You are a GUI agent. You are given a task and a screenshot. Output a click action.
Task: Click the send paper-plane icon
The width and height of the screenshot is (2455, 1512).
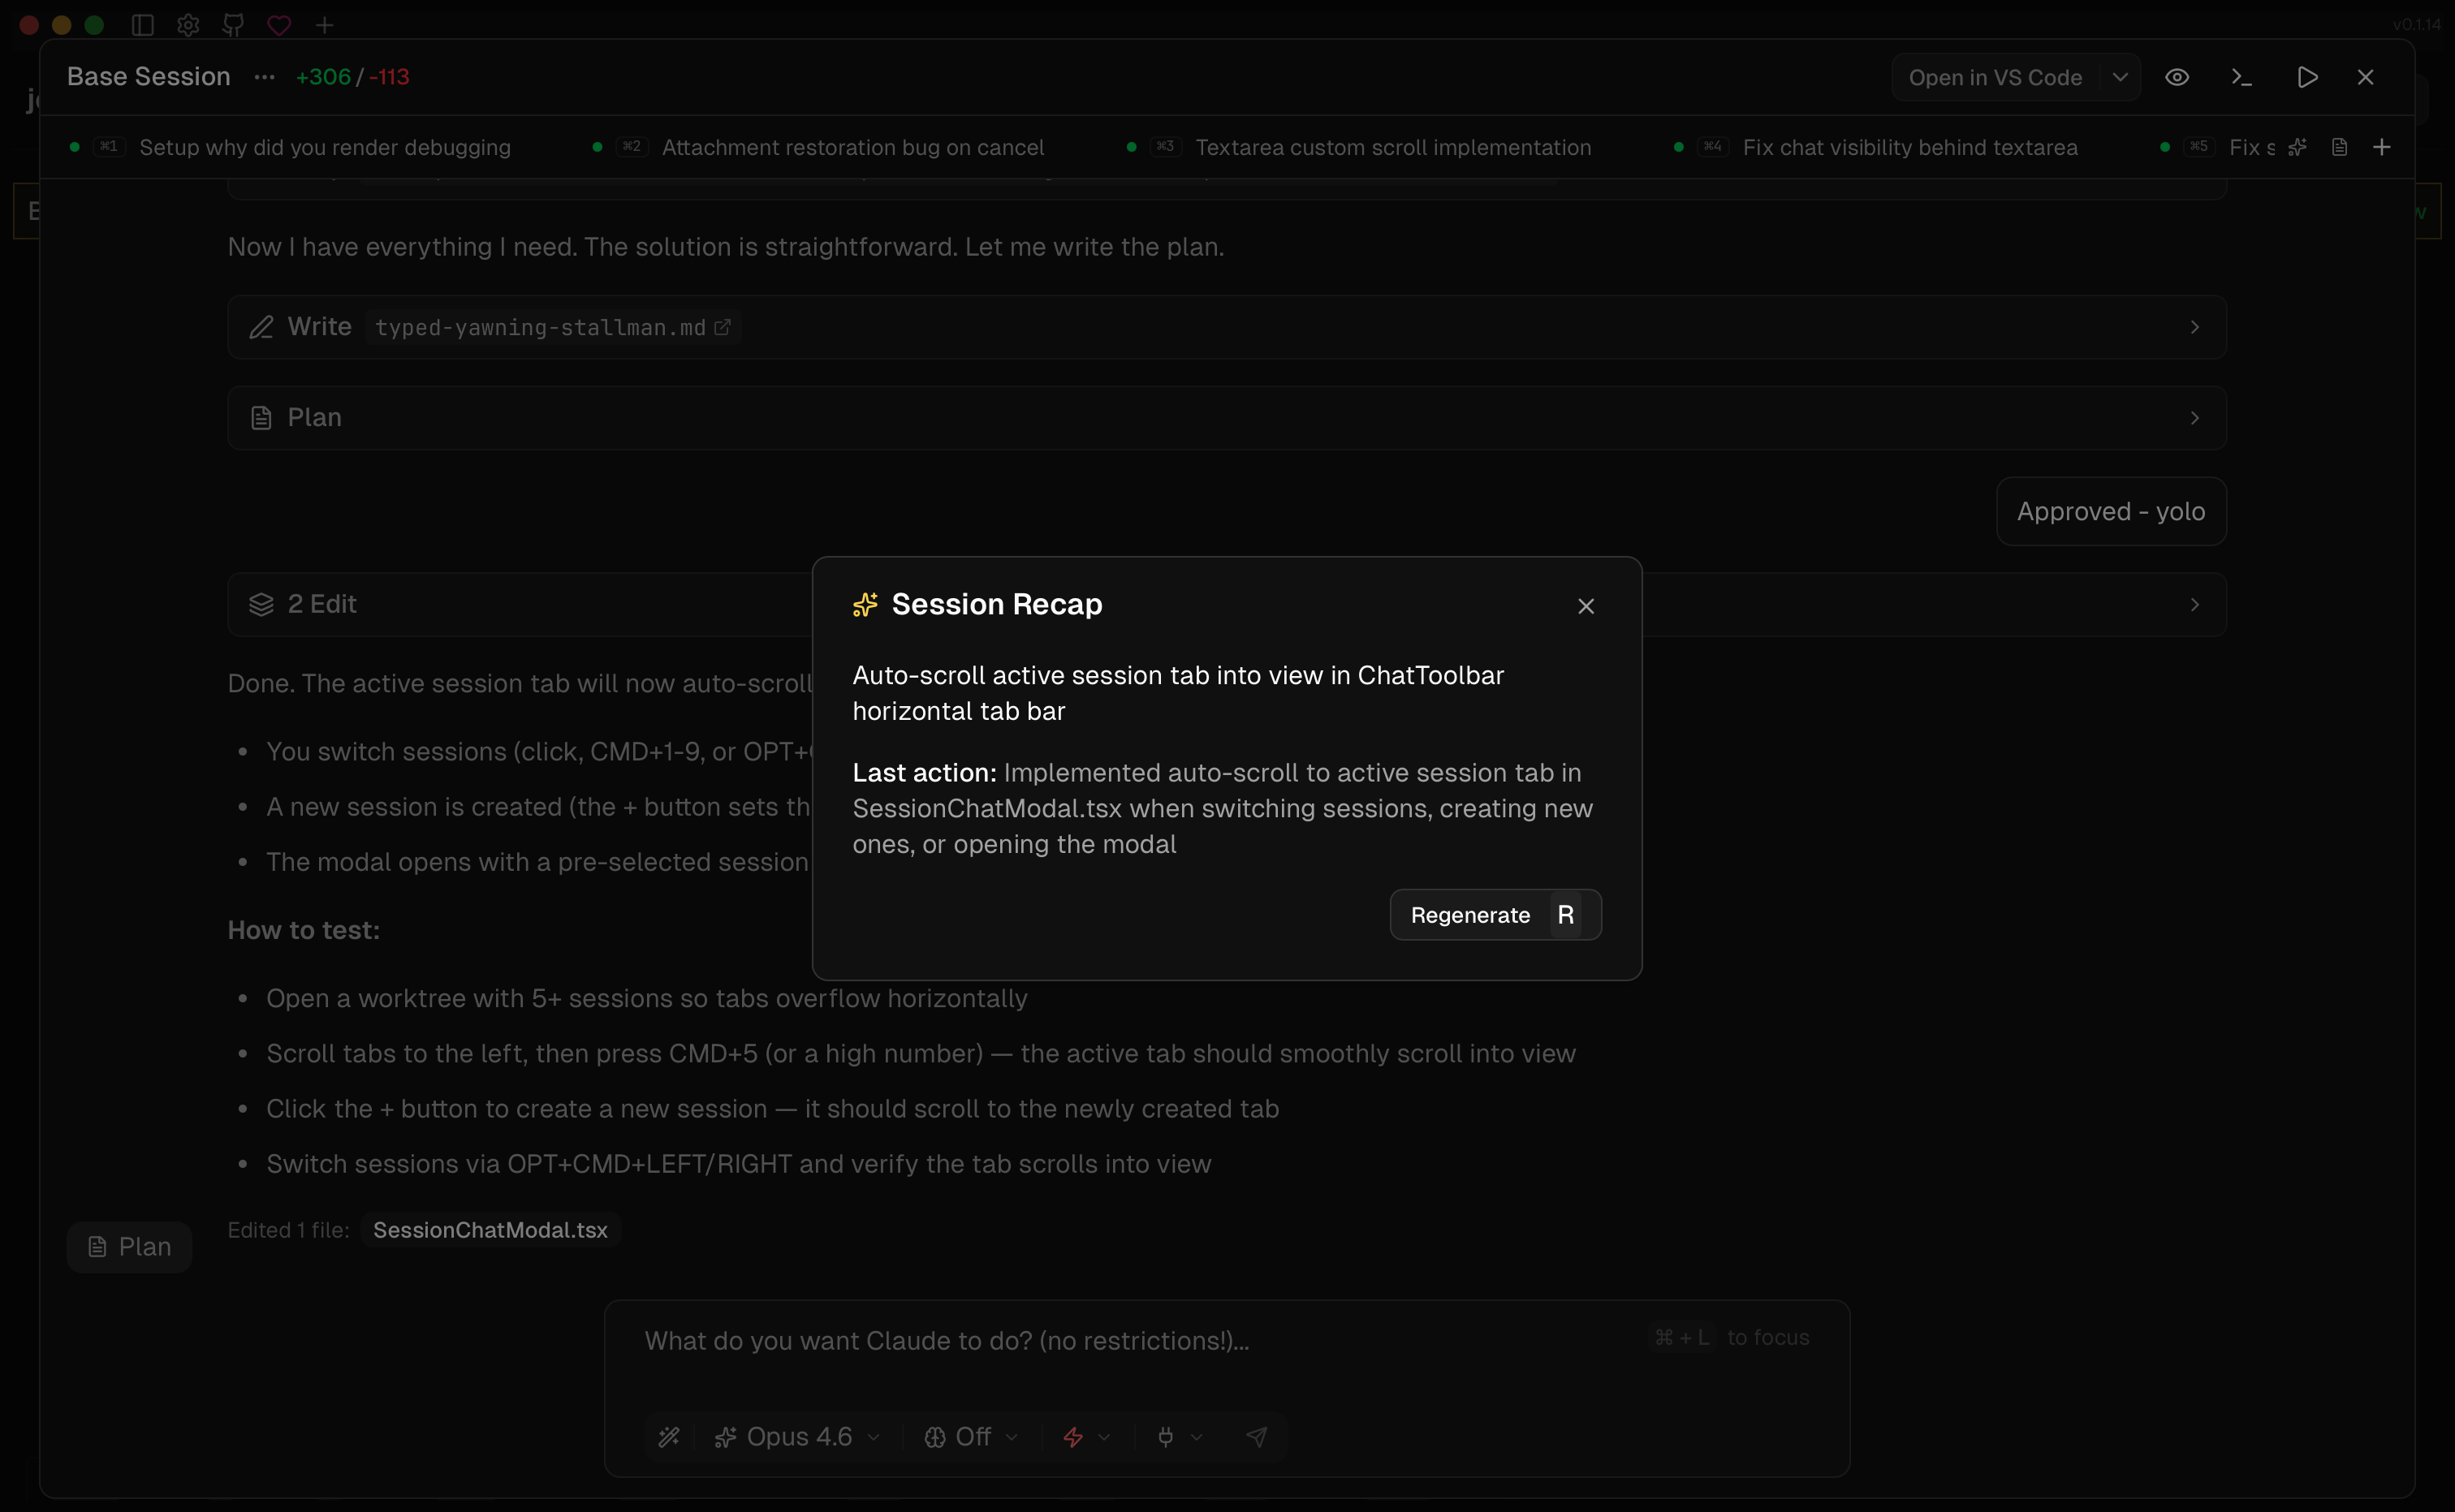click(1257, 1437)
